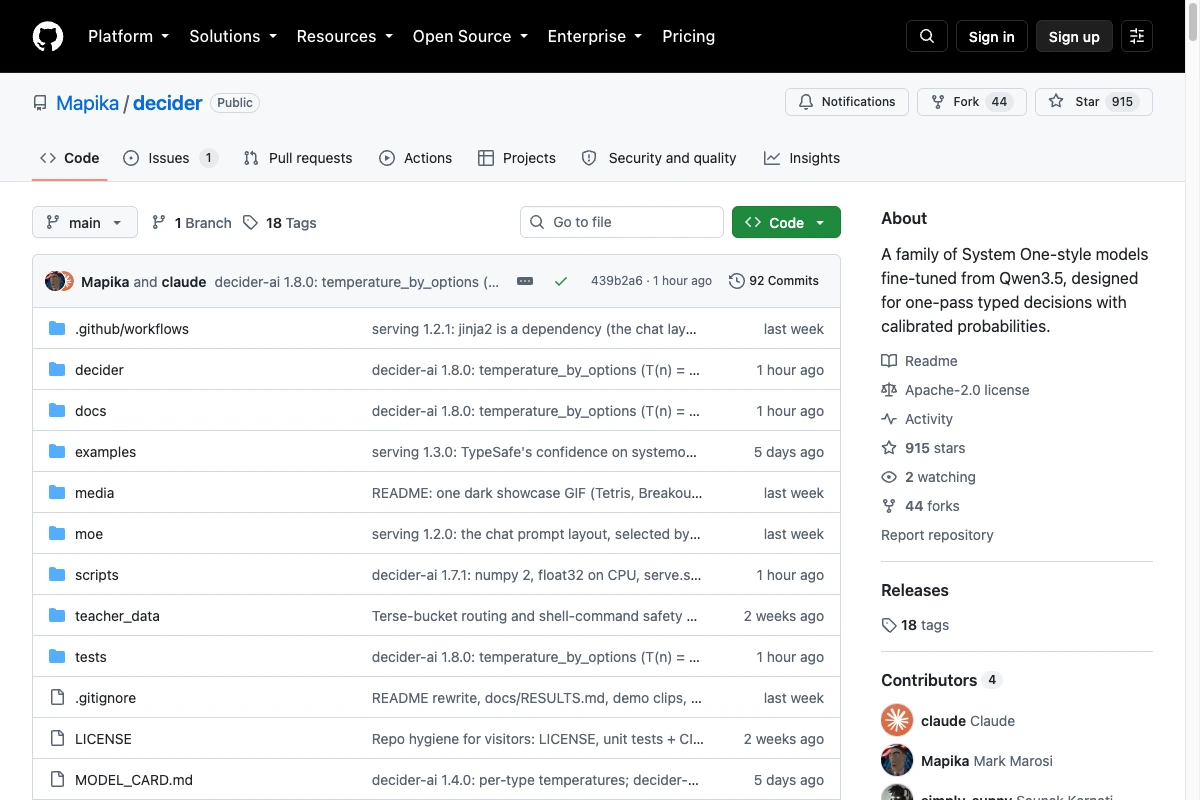Viewport: 1200px width, 800px height.
Task: Open the Platform dropdown menu
Action: pyautogui.click(x=128, y=36)
